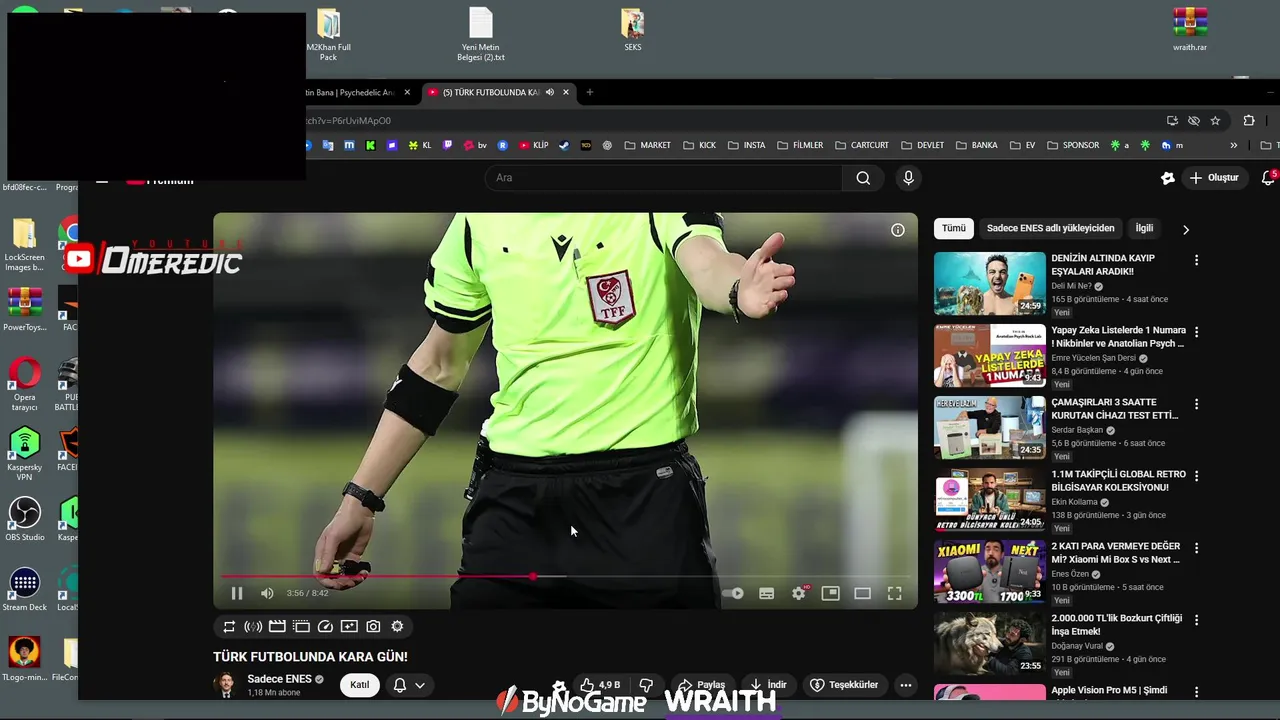Toggle loop icon in the extension toolbar
The image size is (1280, 720).
tap(229, 626)
